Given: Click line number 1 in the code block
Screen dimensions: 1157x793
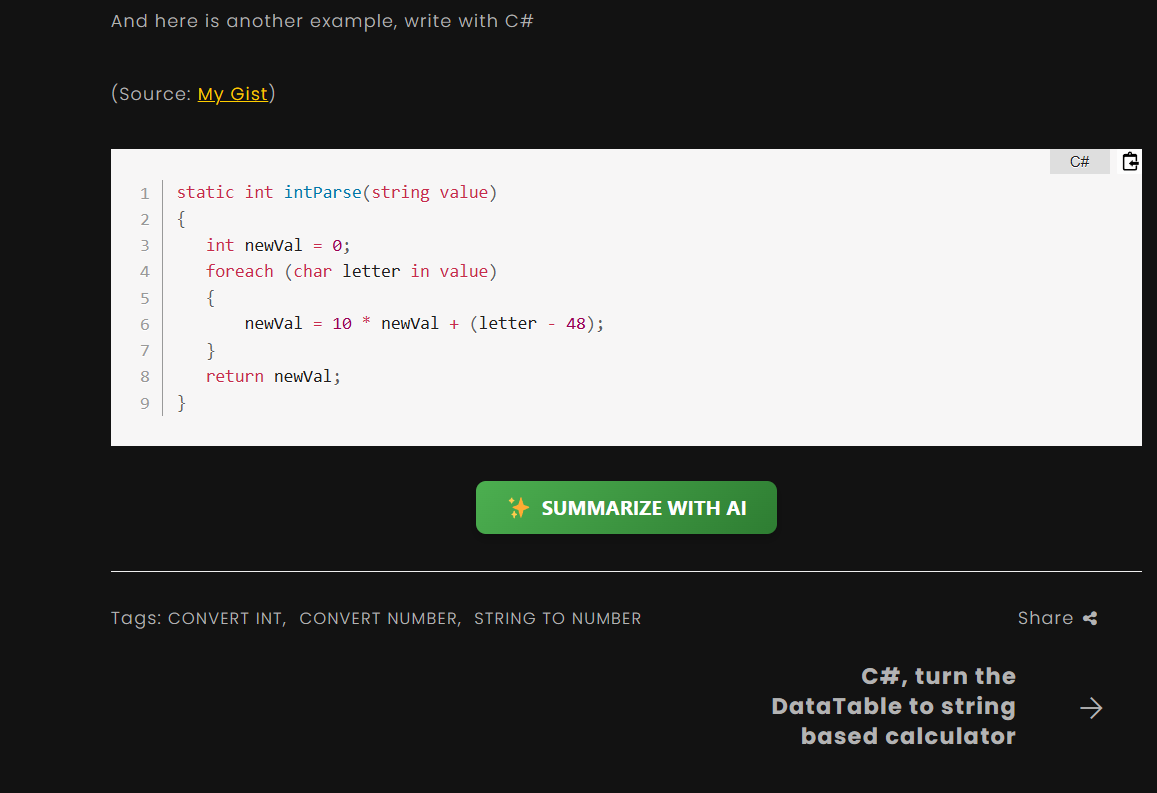Looking at the screenshot, I should [144, 192].
